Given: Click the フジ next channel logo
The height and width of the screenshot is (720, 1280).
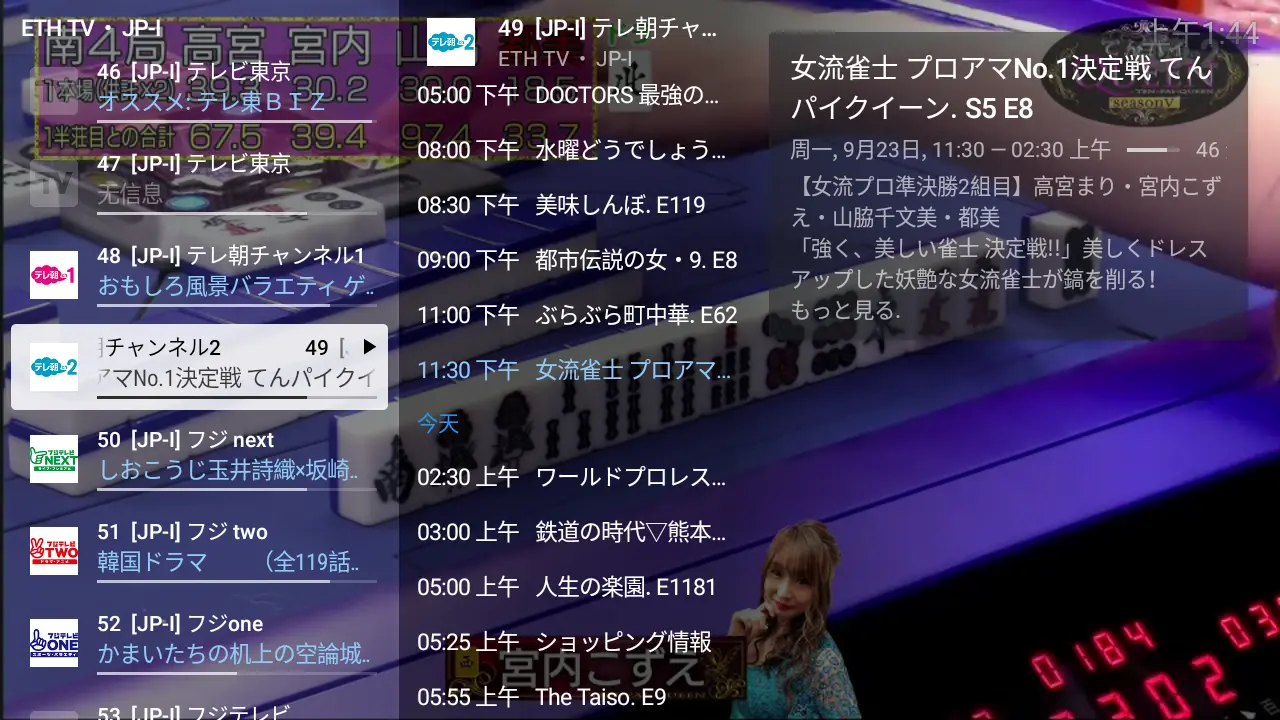Looking at the screenshot, I should point(54,459).
